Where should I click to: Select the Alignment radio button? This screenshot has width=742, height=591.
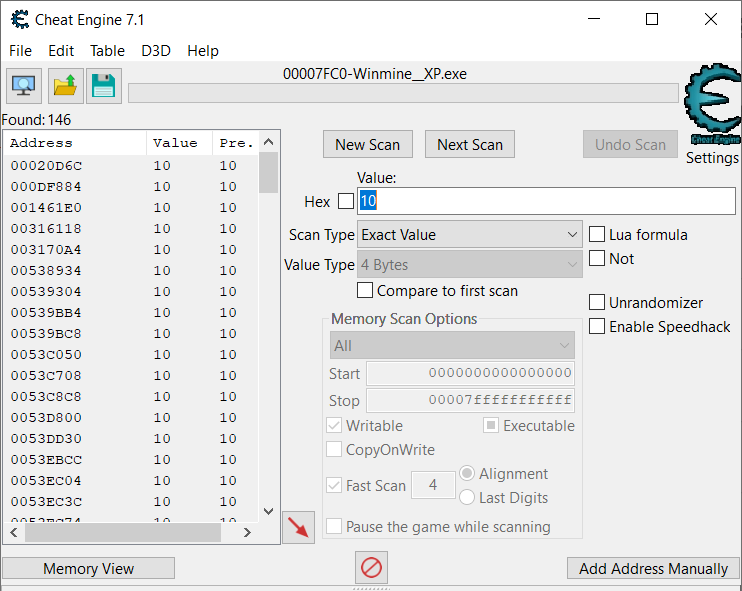467,473
